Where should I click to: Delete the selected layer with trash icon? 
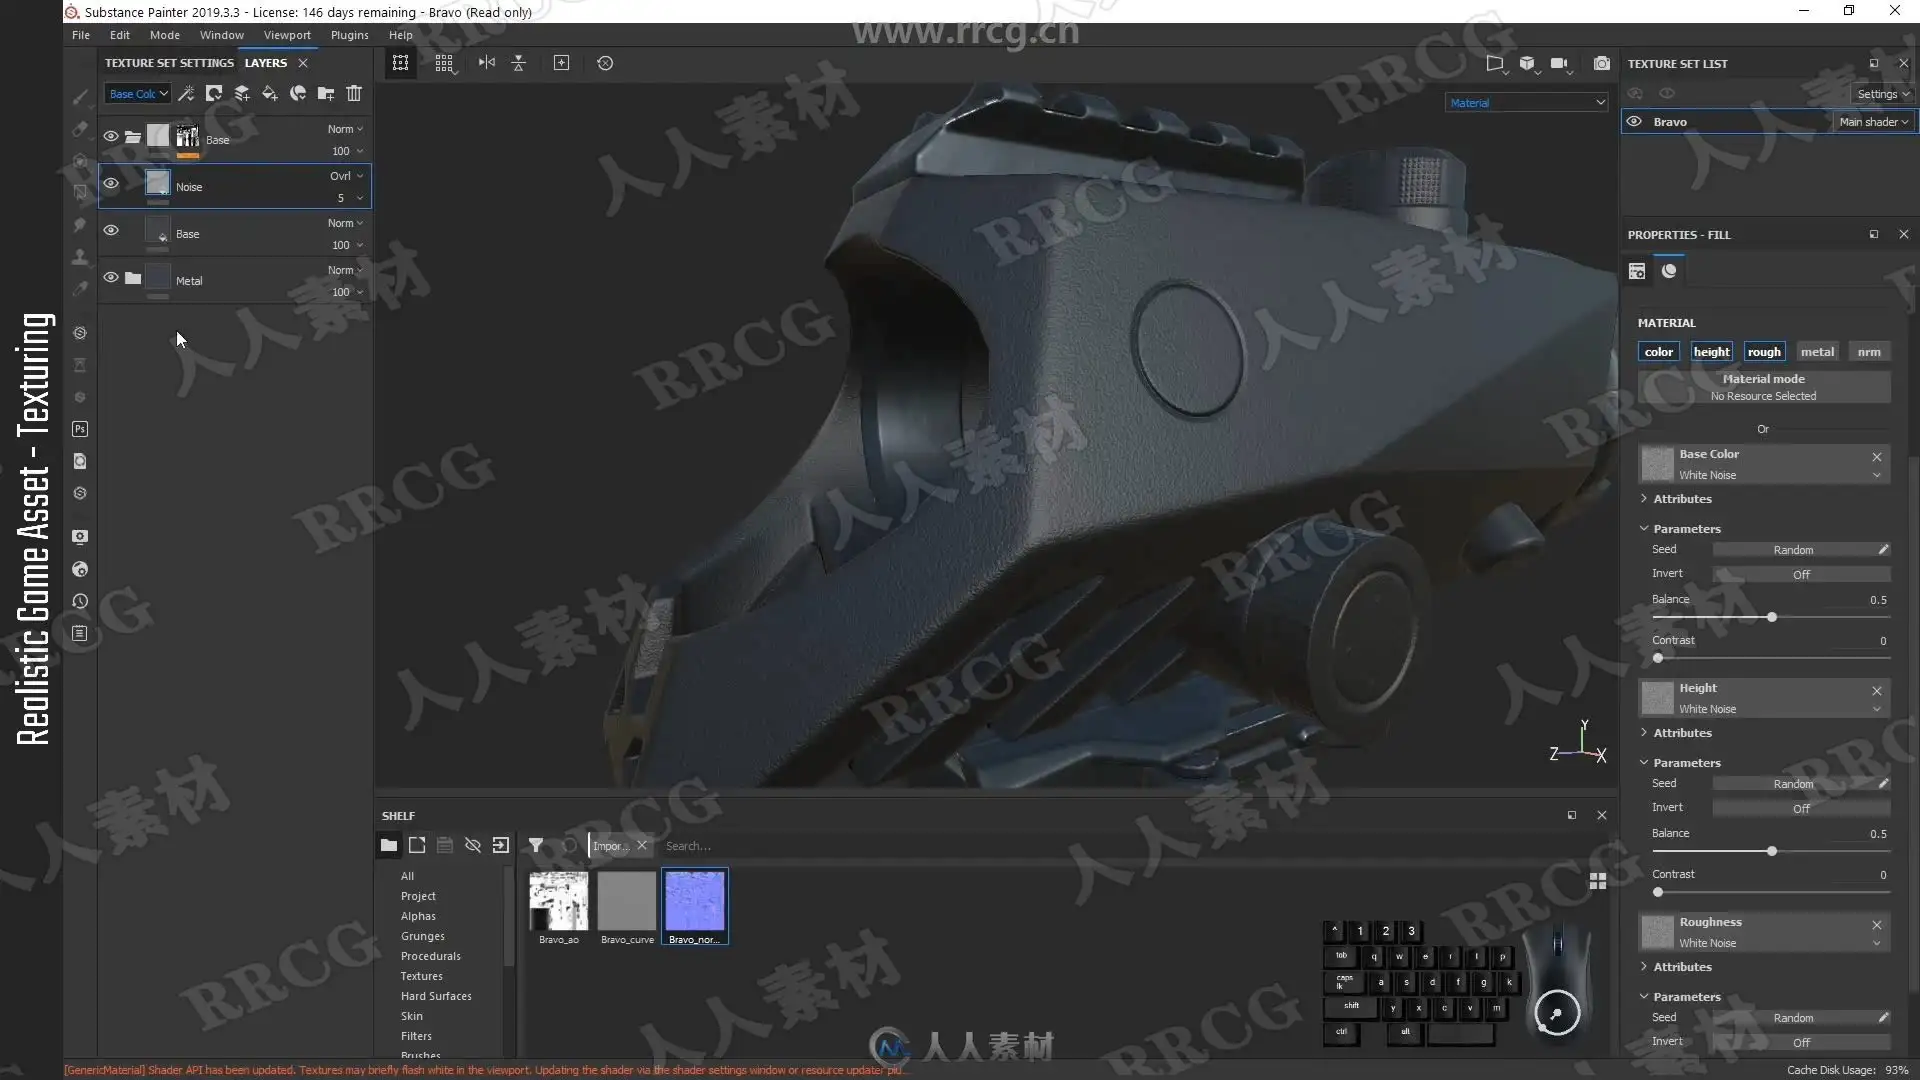pos(354,94)
